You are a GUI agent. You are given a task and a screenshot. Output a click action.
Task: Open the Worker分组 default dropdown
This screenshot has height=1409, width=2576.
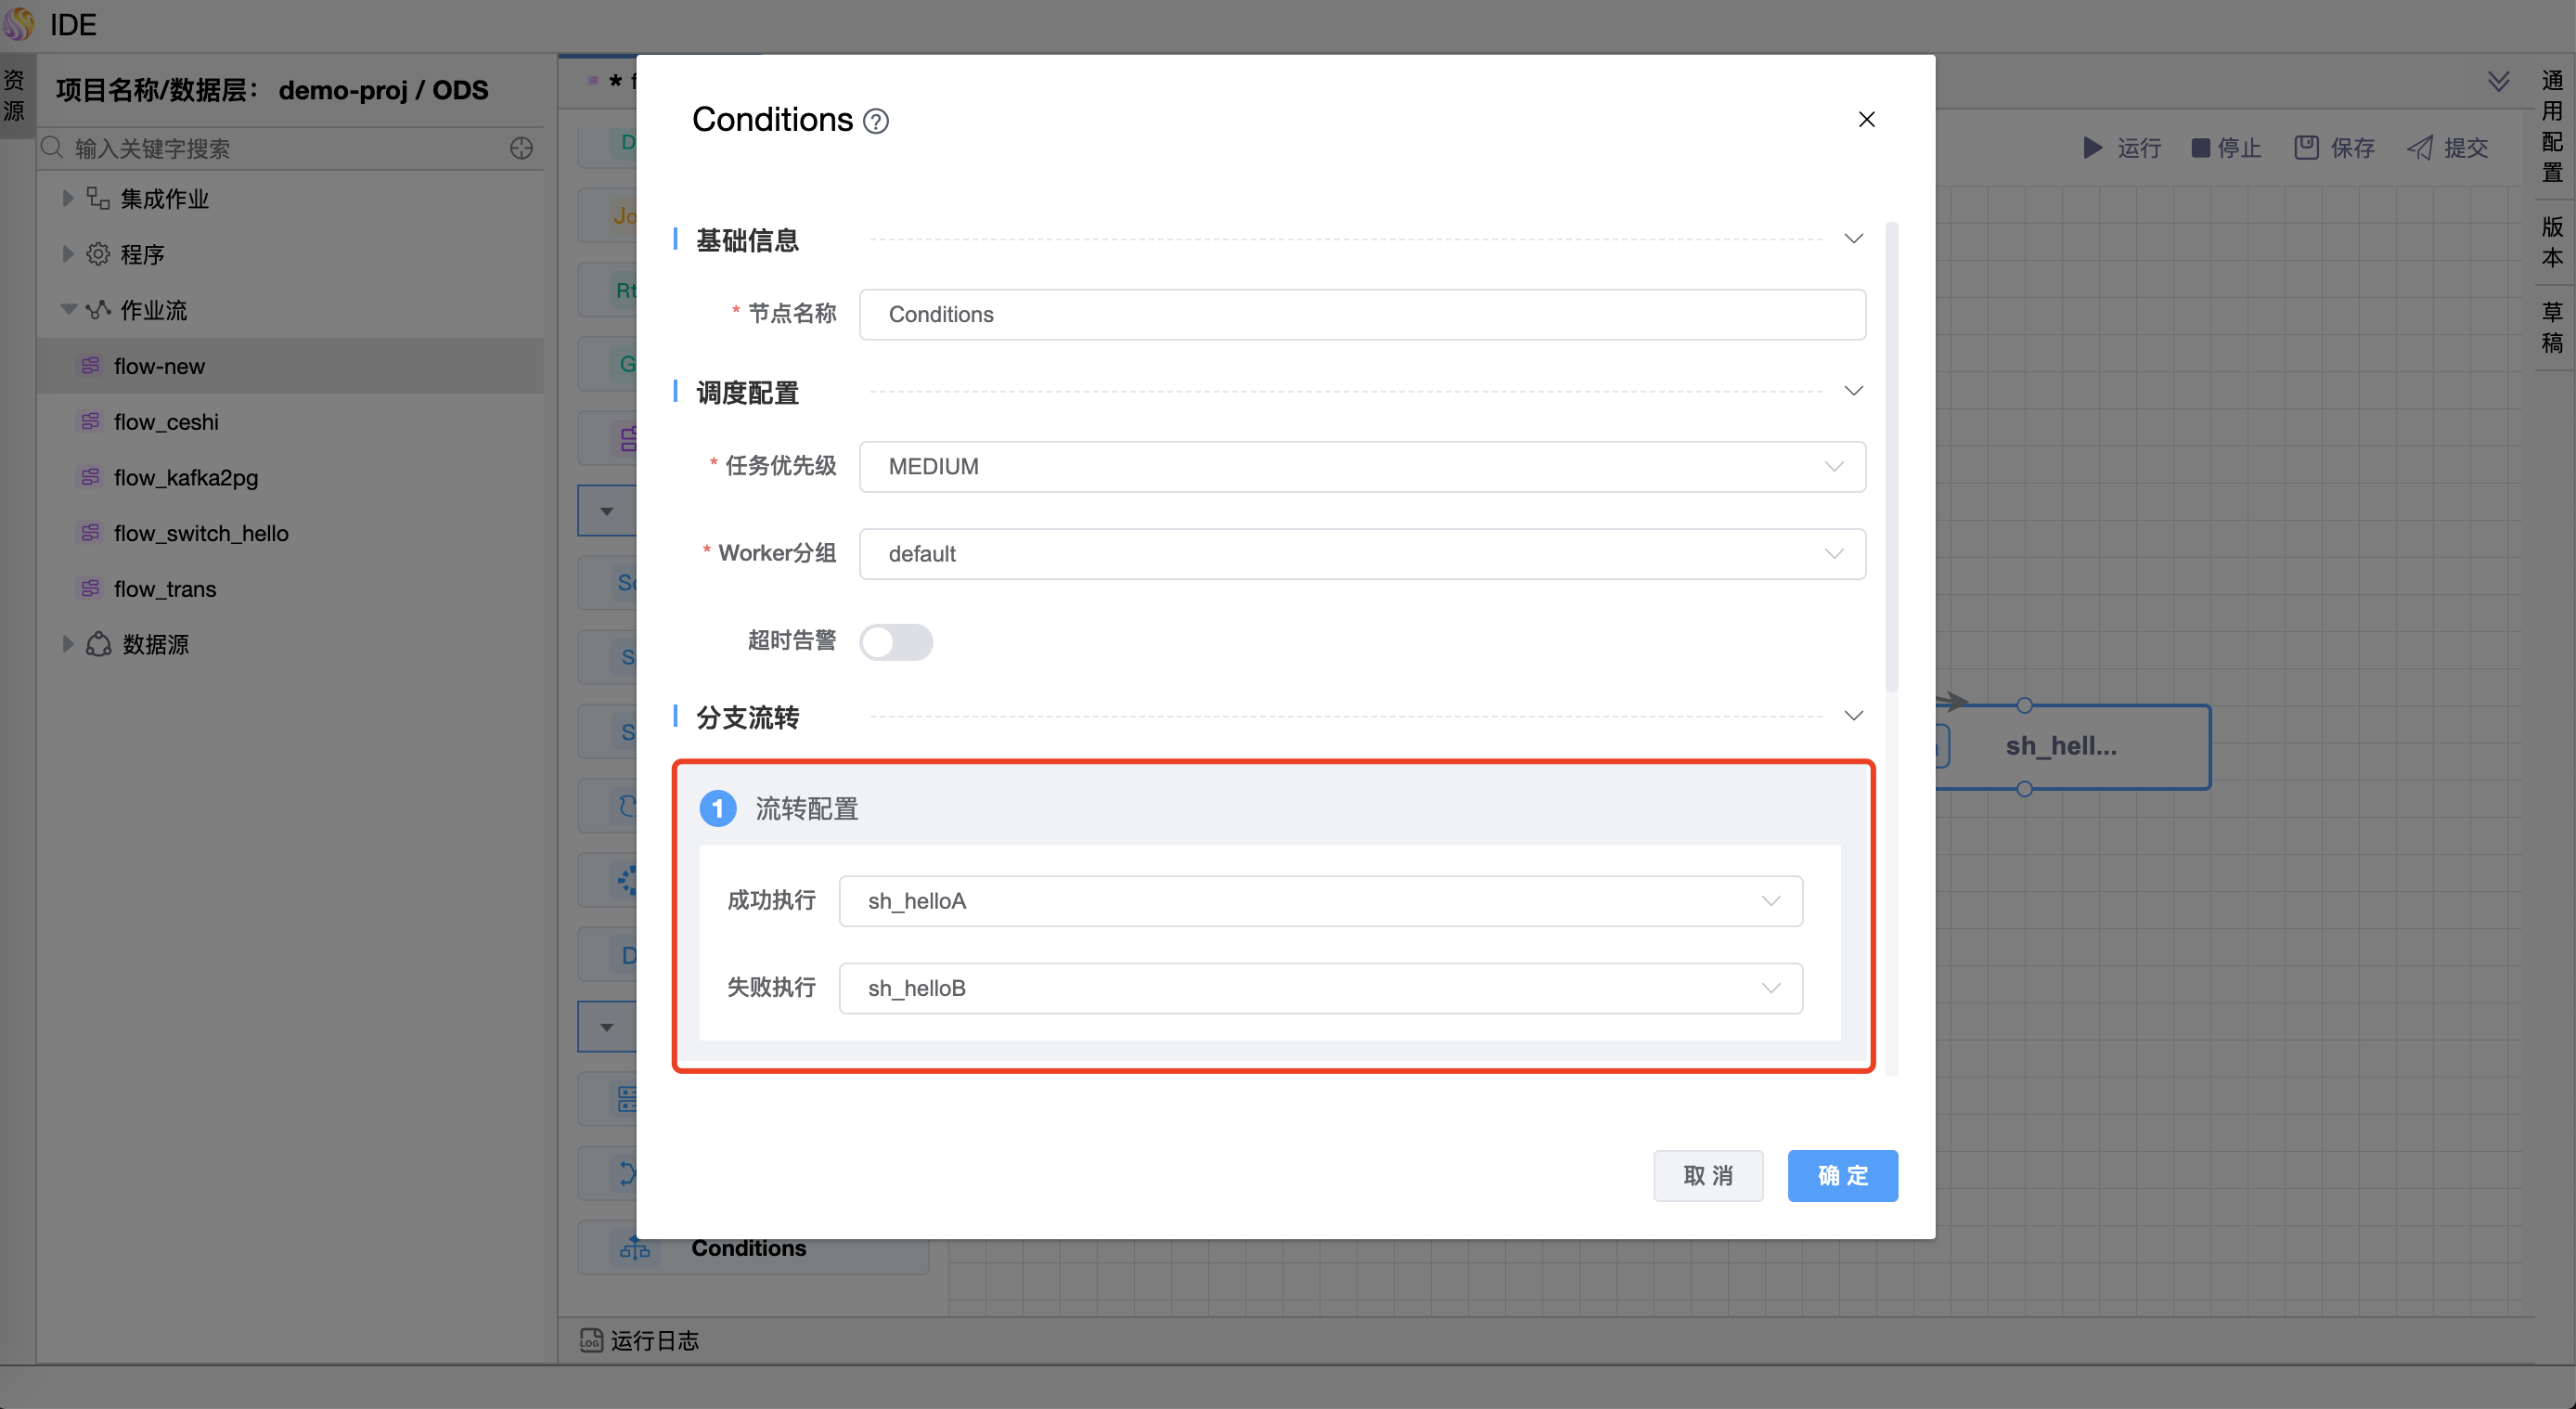(x=1361, y=553)
